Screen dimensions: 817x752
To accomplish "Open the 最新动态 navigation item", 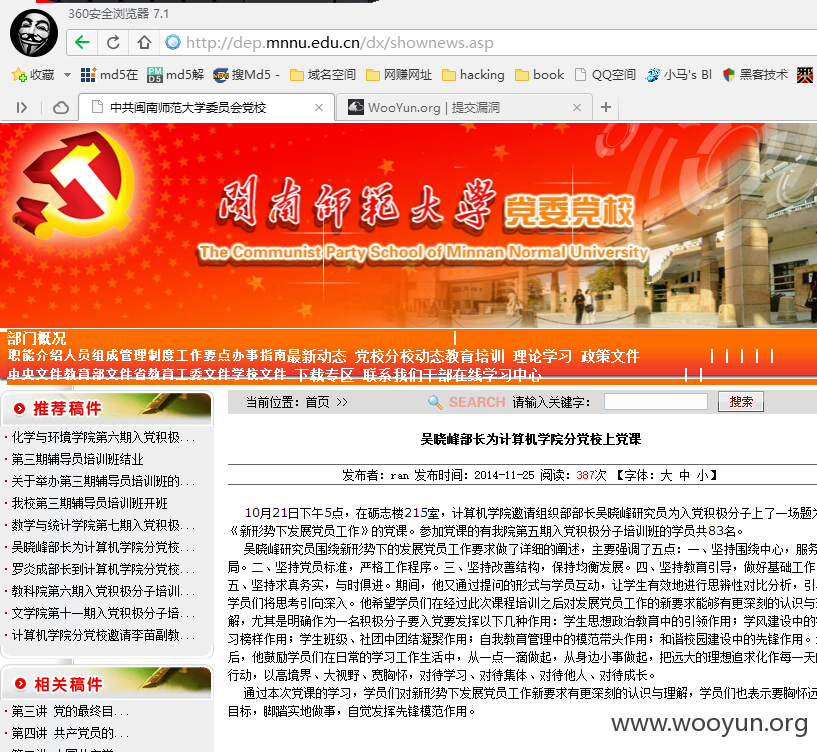I will click(x=316, y=356).
